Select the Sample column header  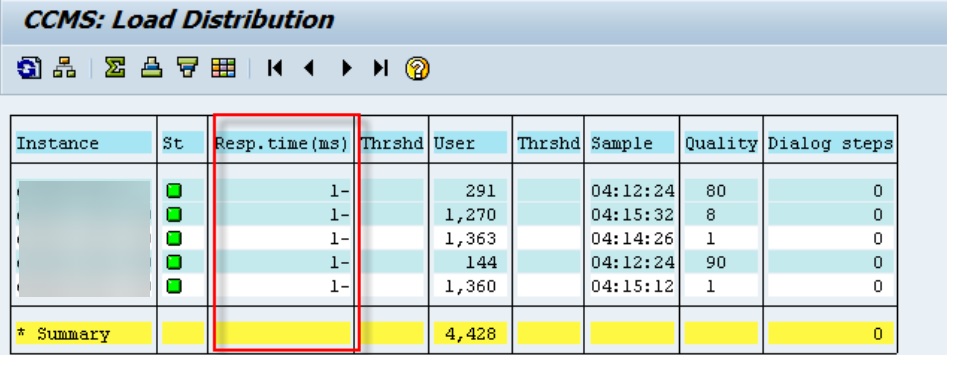click(632, 143)
